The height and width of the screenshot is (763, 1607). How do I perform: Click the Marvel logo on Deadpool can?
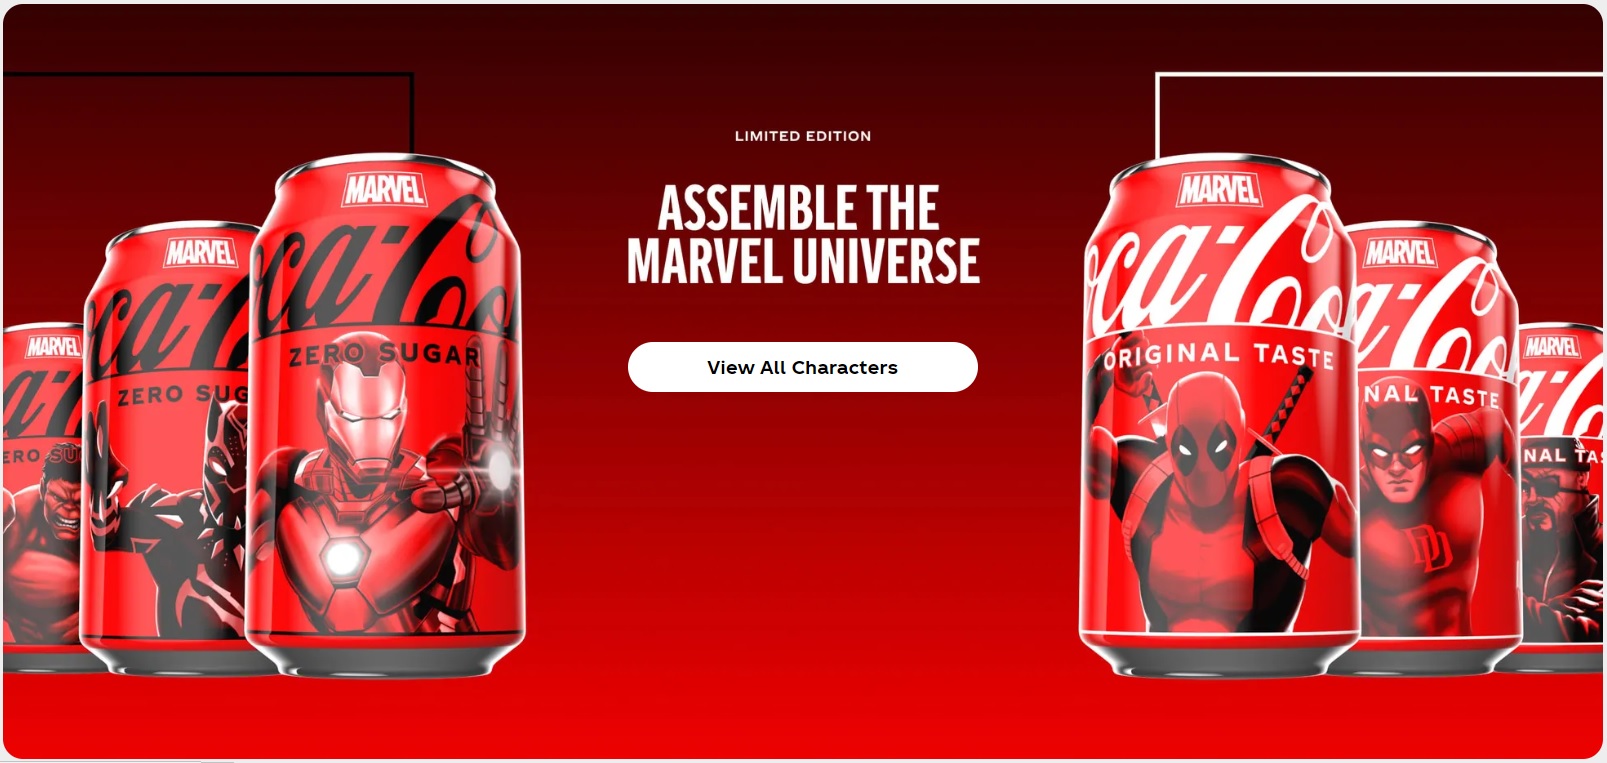tap(1219, 189)
